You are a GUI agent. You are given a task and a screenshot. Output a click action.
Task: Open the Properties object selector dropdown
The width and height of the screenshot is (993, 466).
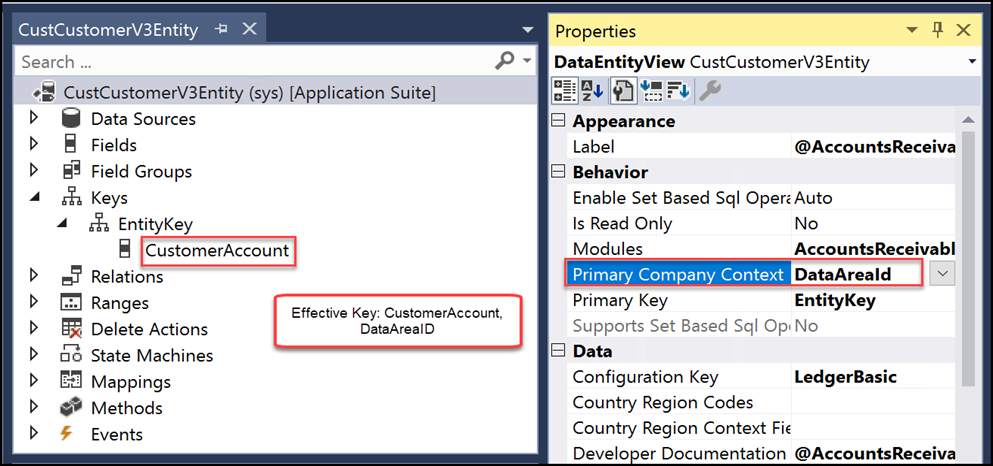[972, 61]
